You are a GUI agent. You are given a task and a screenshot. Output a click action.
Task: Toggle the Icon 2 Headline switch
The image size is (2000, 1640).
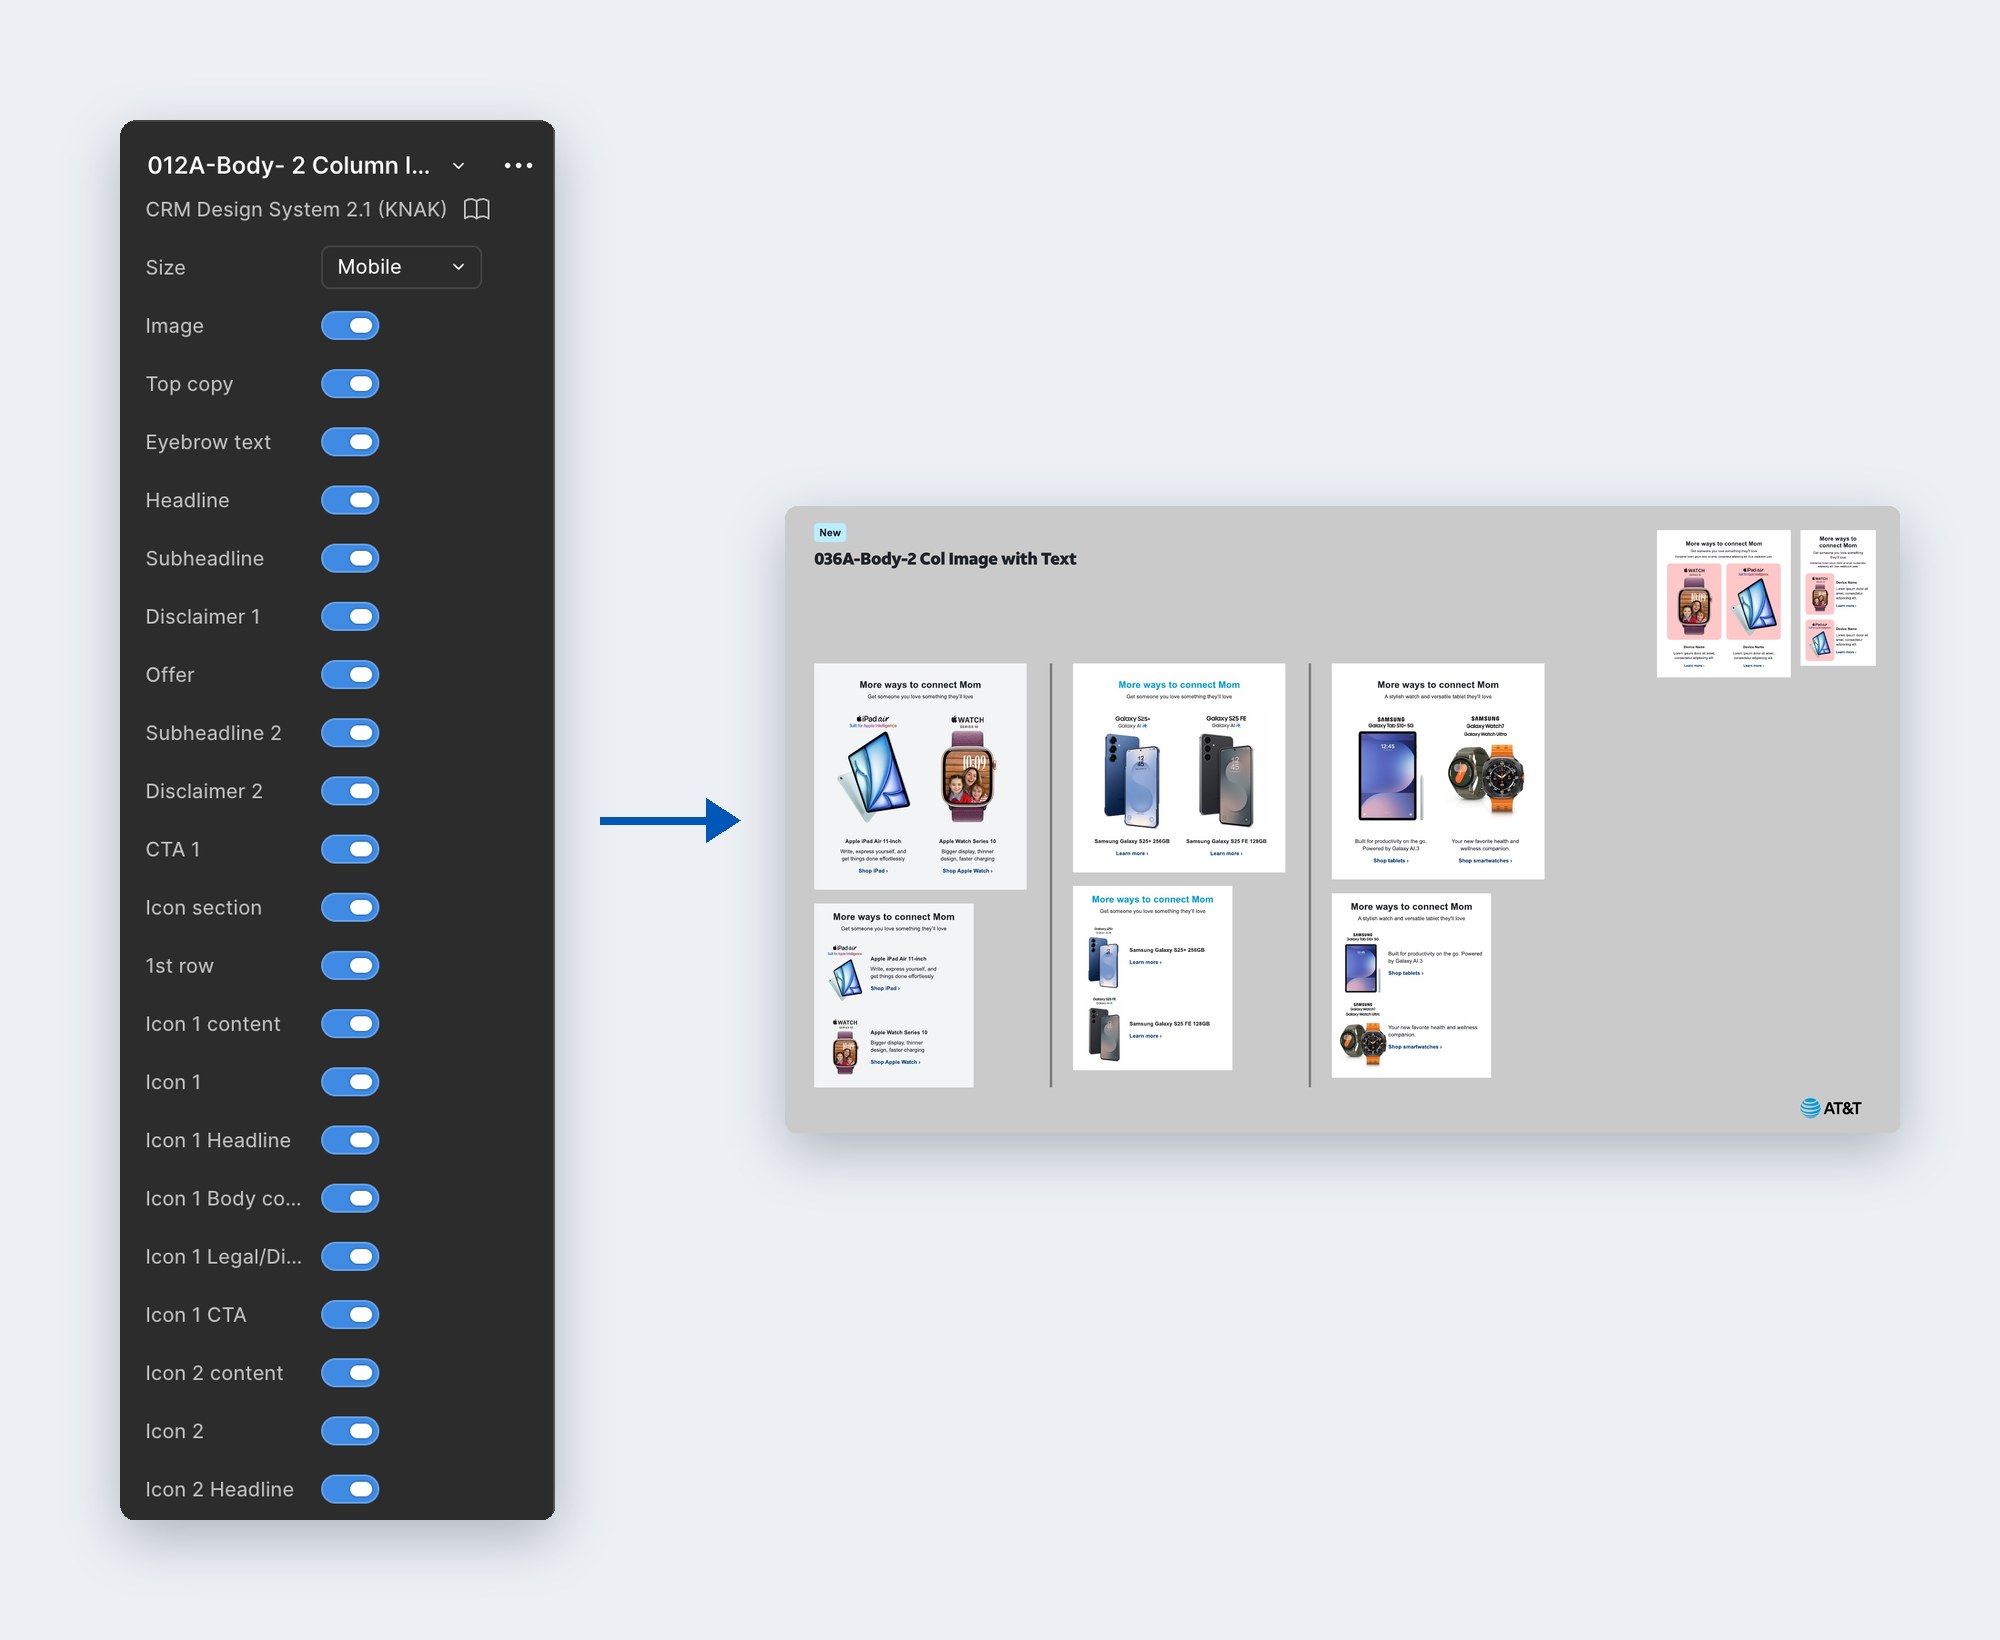click(x=350, y=1490)
